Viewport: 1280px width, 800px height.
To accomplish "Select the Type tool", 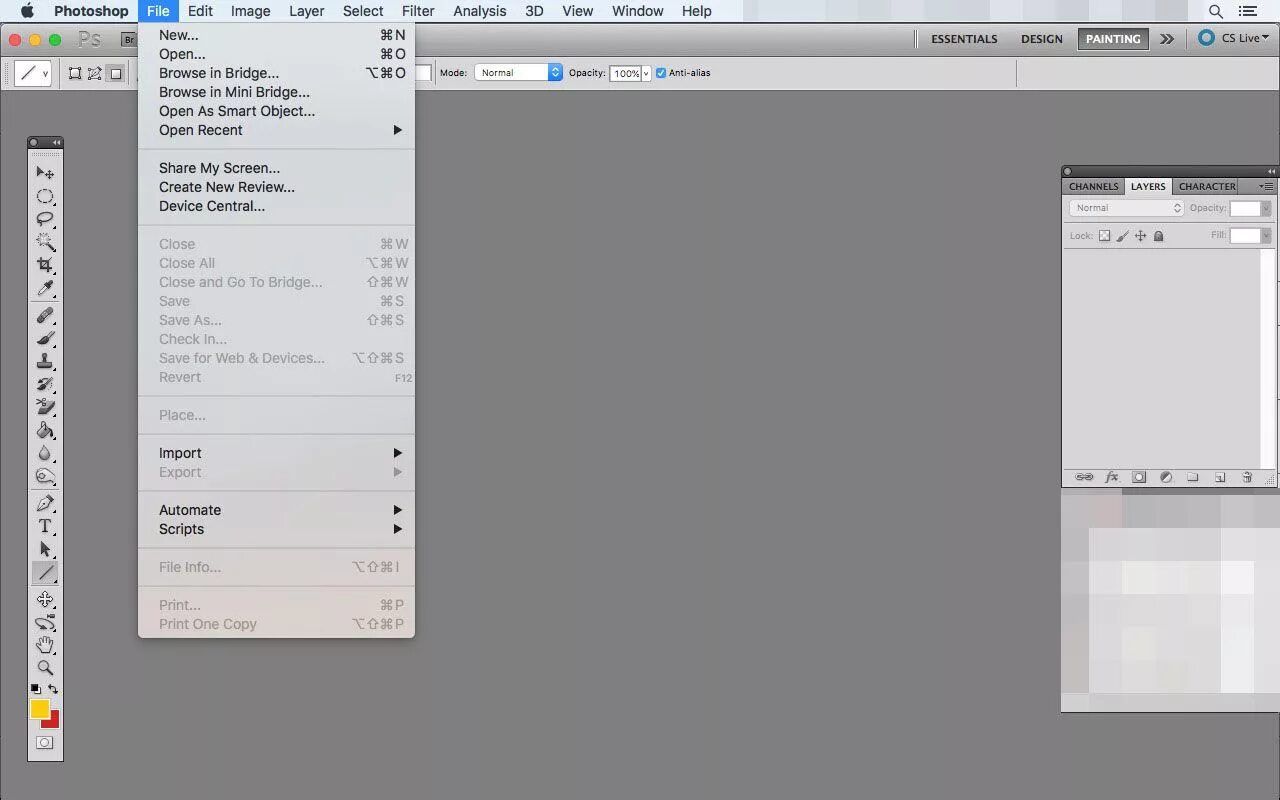I will coord(45,526).
